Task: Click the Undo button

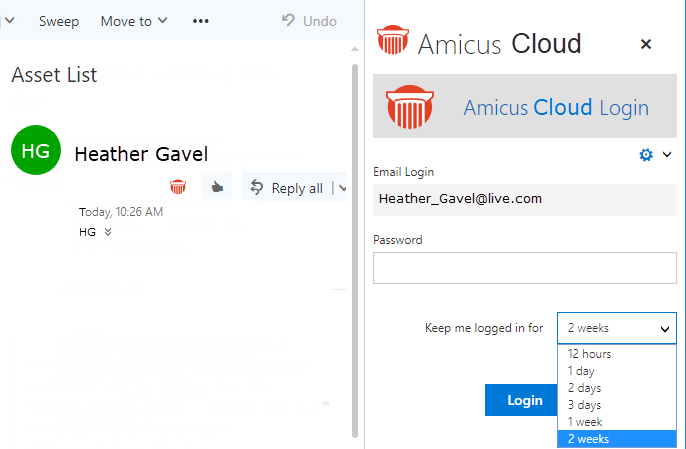Action: [309, 21]
